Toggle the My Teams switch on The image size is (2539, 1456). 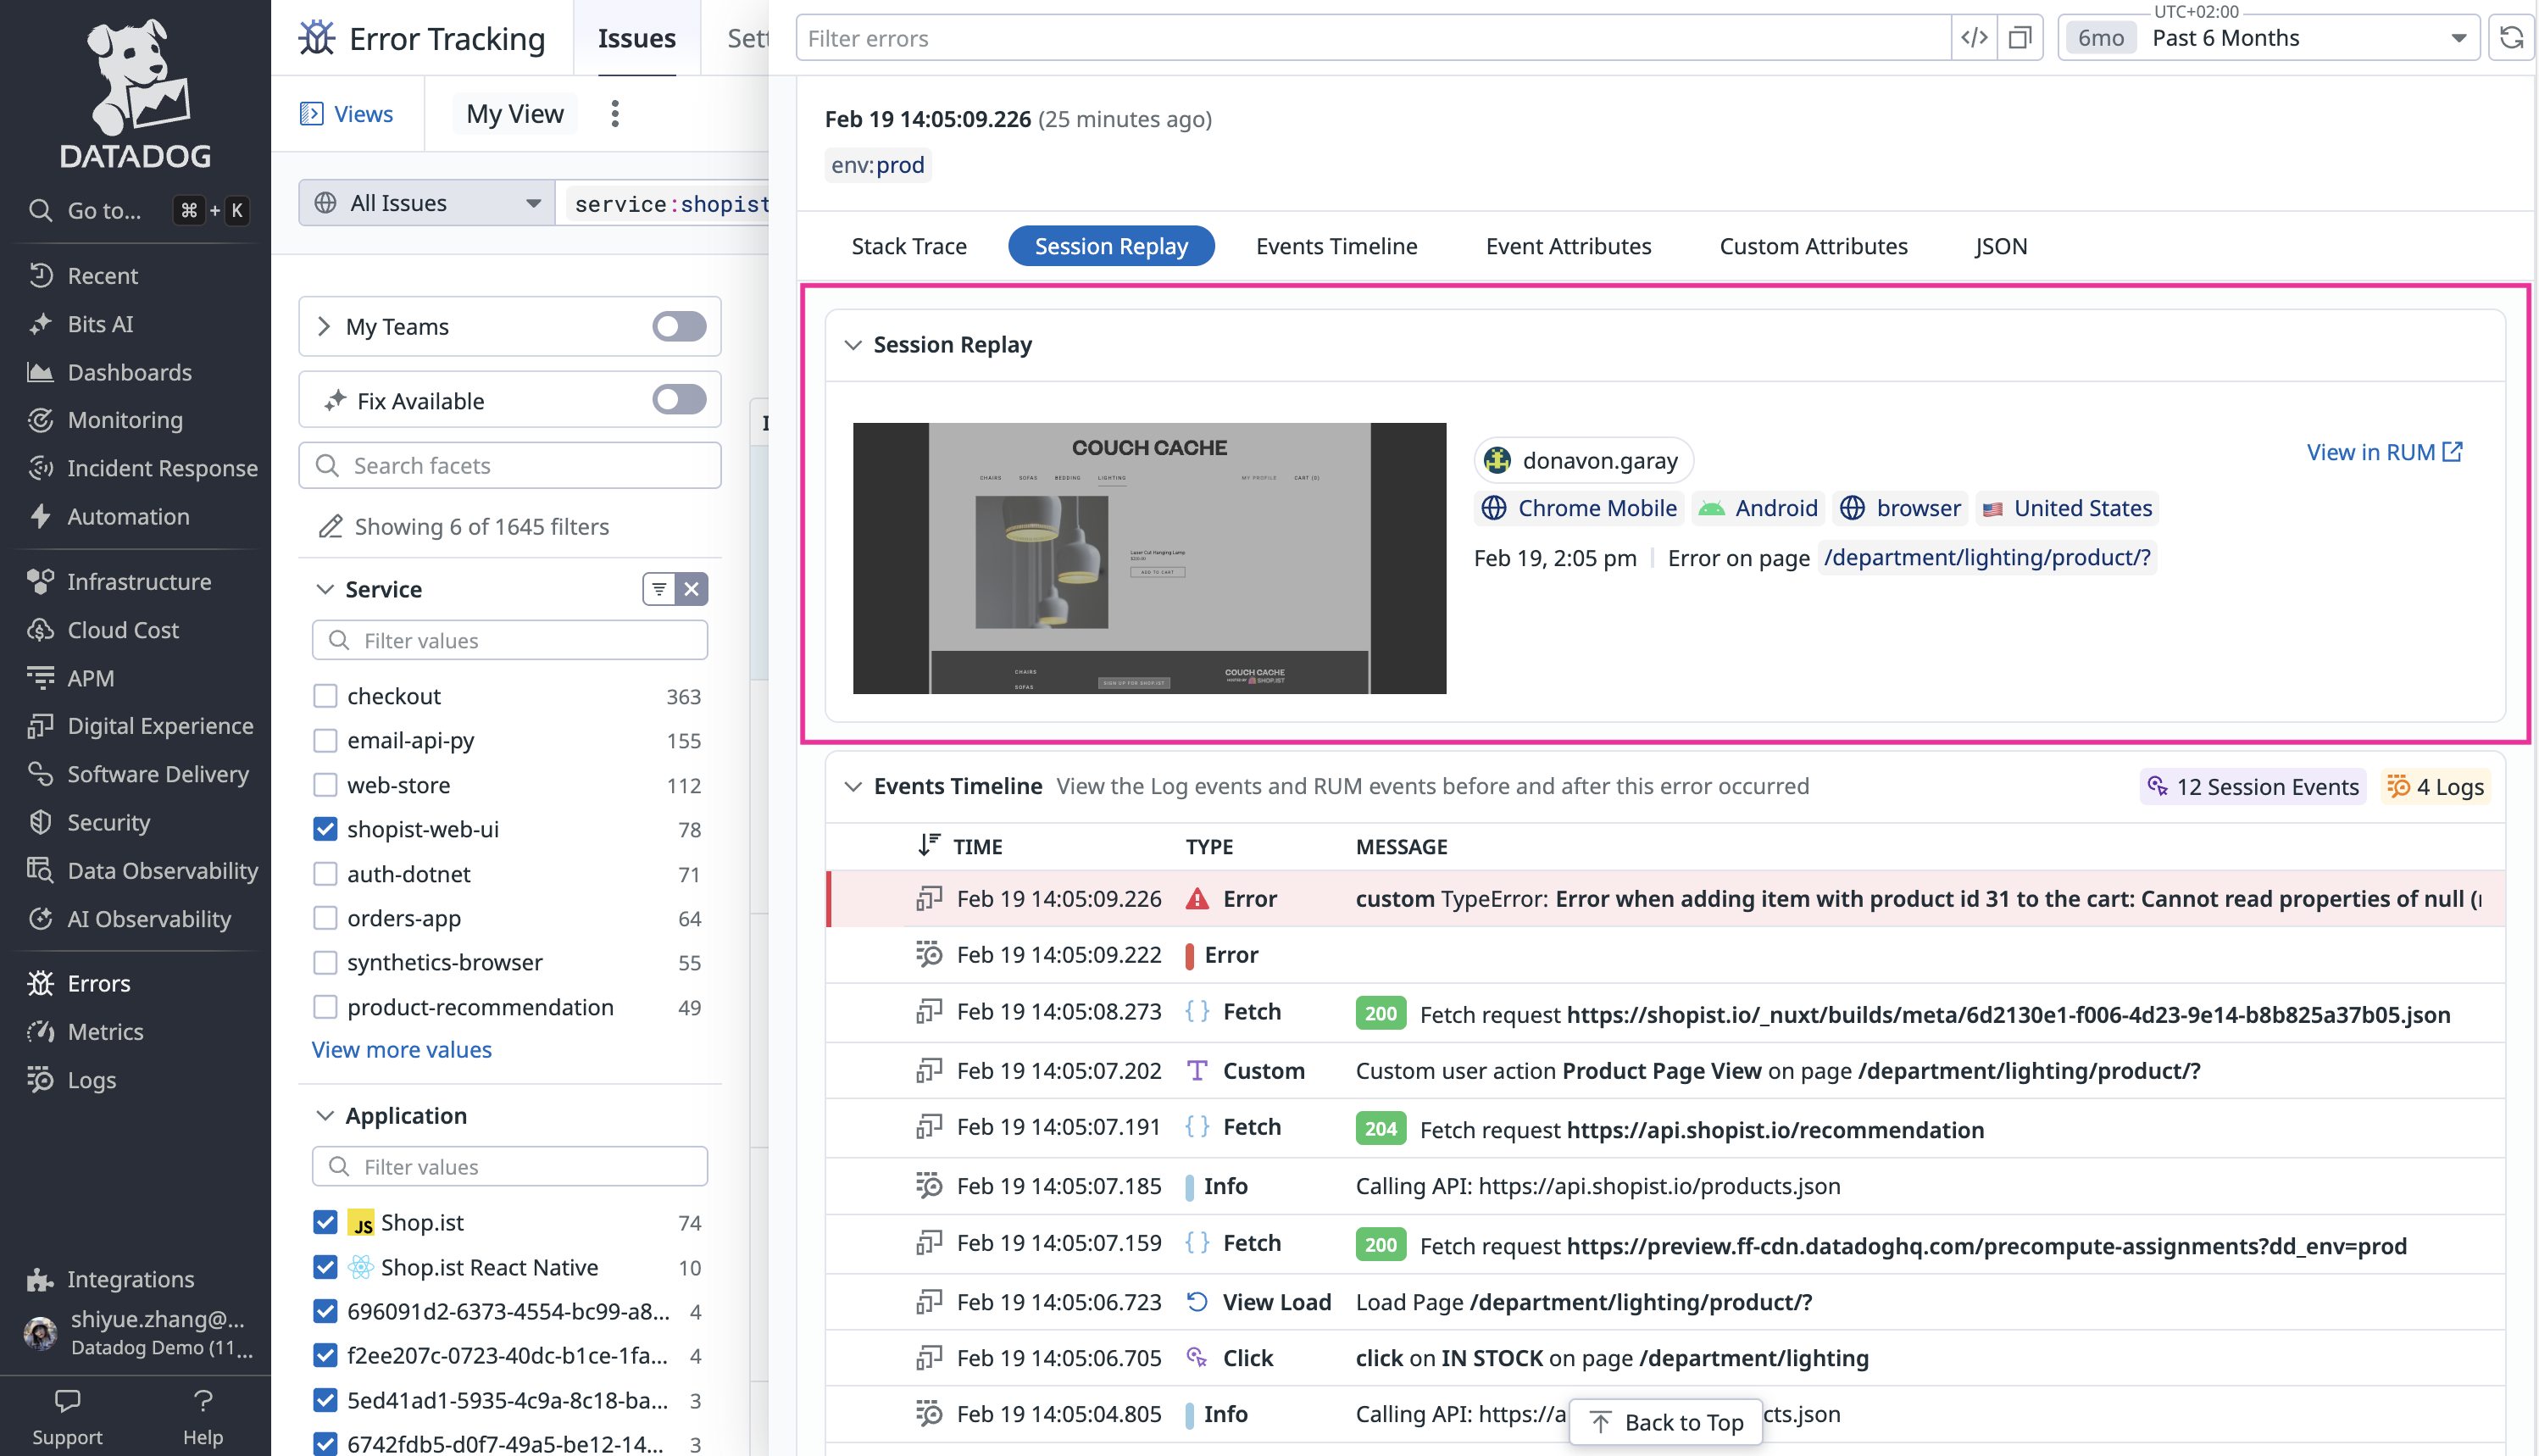click(679, 326)
